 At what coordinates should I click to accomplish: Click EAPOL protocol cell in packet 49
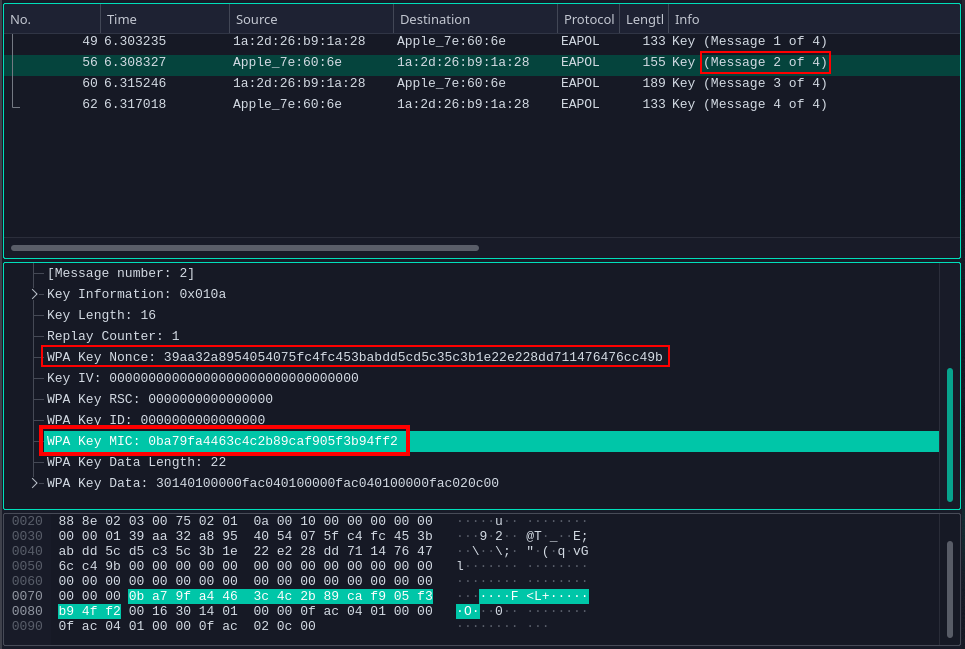pos(580,41)
